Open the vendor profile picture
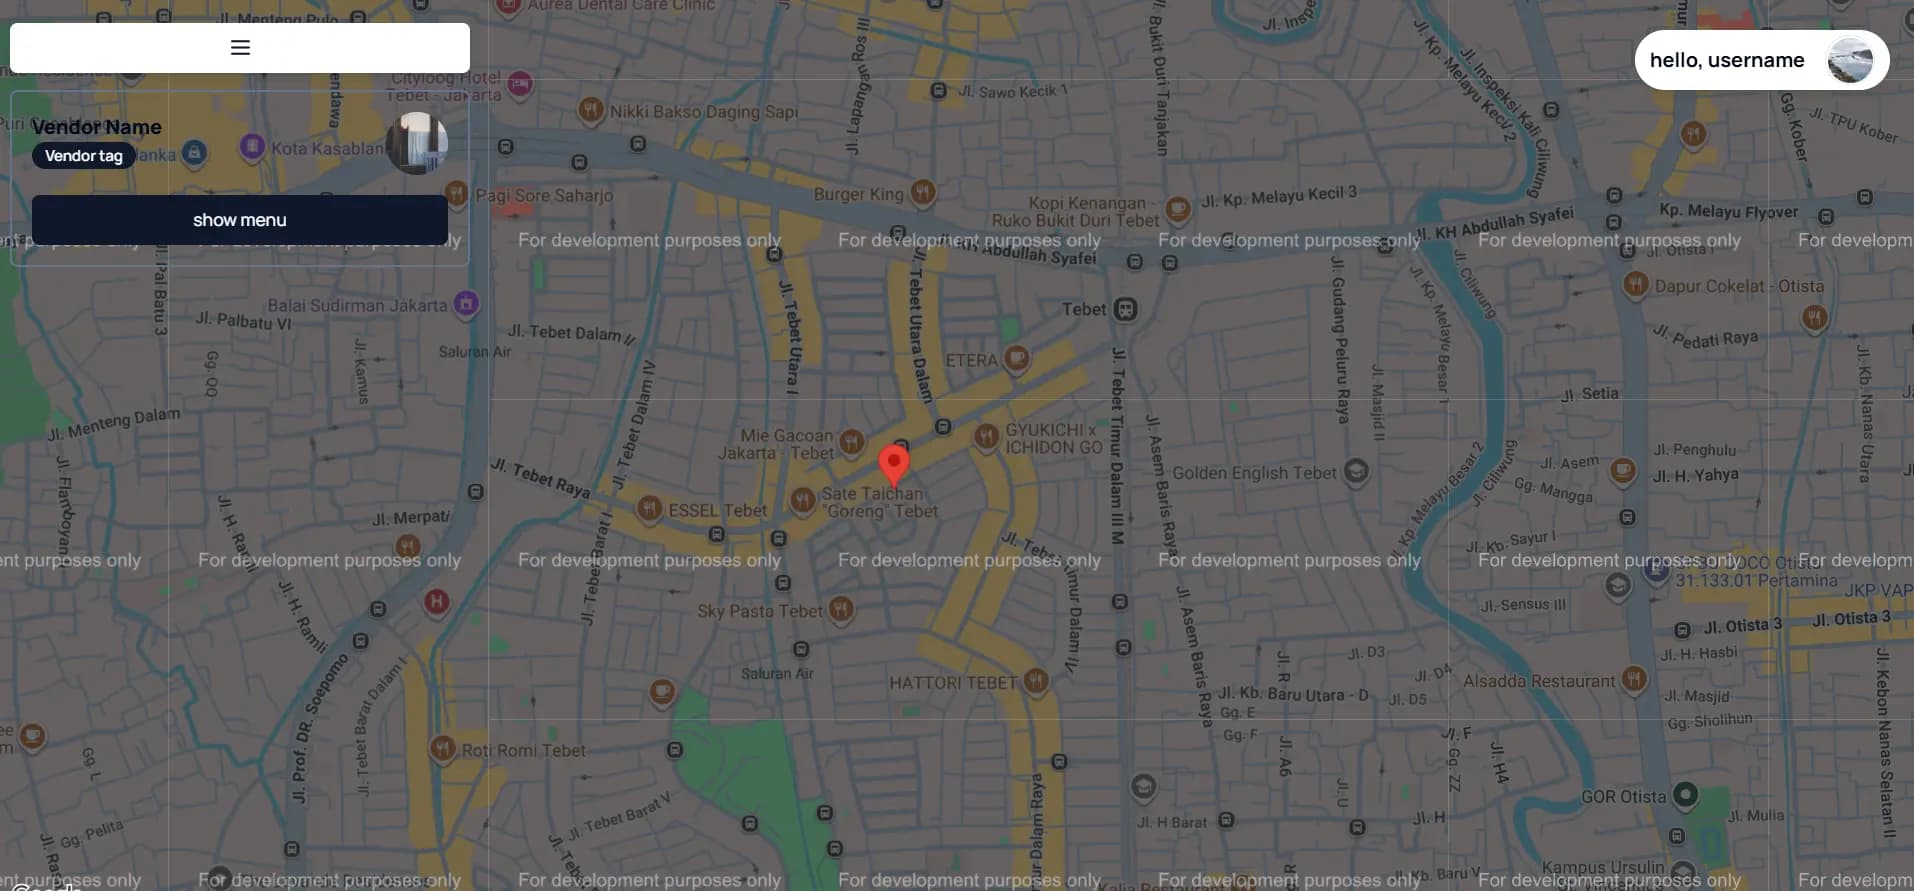The height and width of the screenshot is (891, 1914). pyautogui.click(x=417, y=143)
